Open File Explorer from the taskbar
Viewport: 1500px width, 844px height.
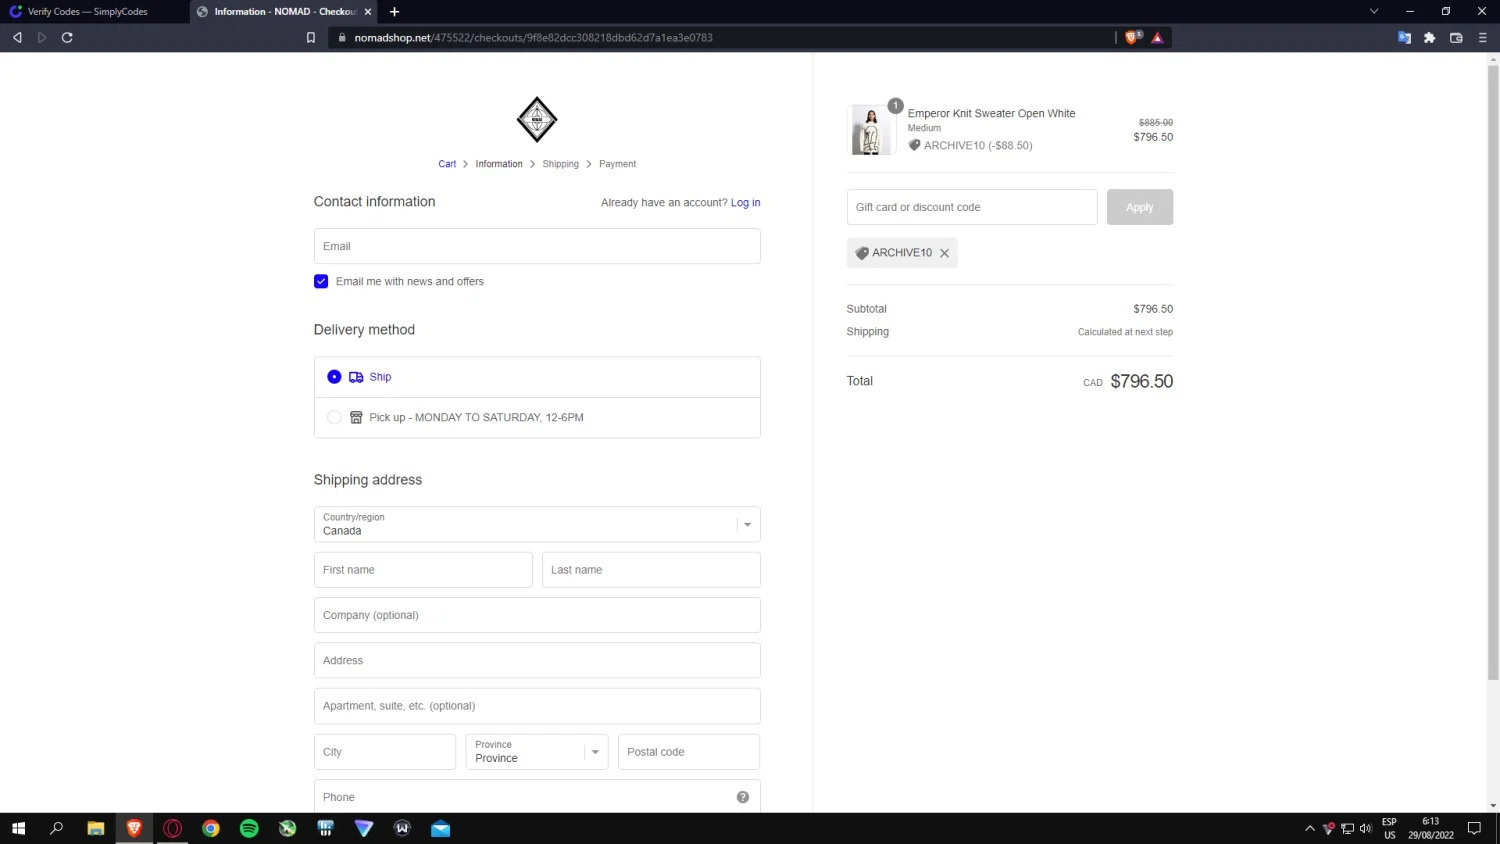click(x=96, y=828)
